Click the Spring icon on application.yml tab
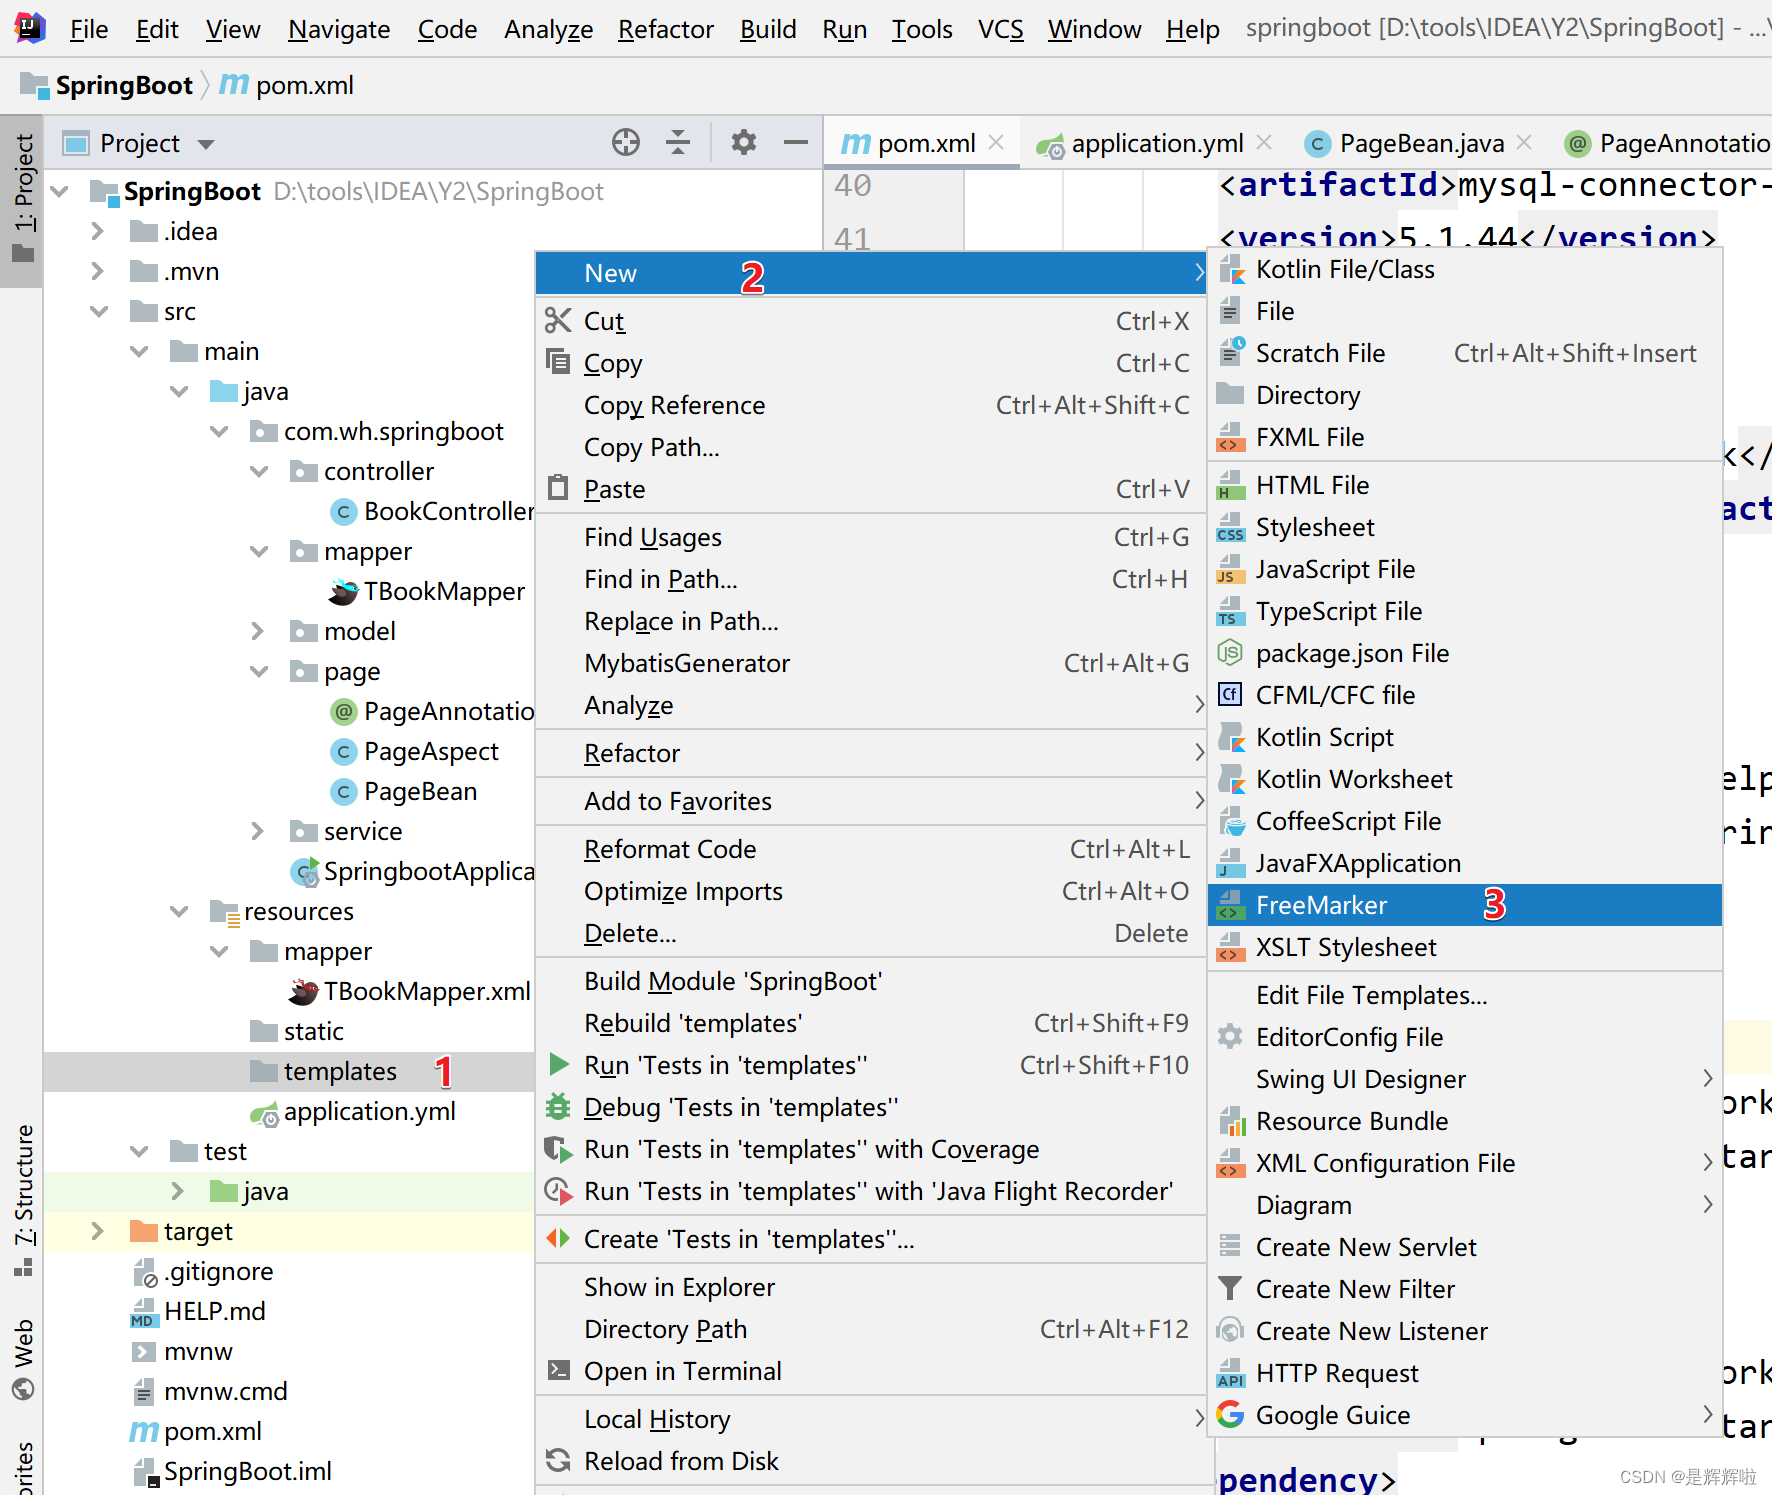The height and width of the screenshot is (1495, 1772). [1050, 143]
